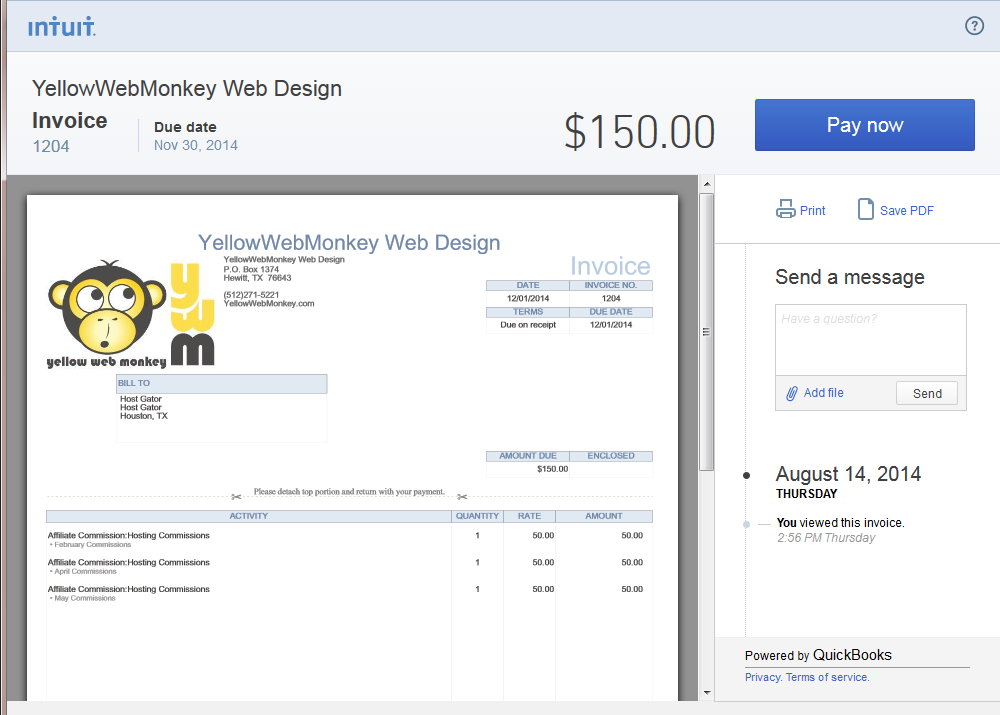Click the viewed-invoice timeline dot

point(746,524)
